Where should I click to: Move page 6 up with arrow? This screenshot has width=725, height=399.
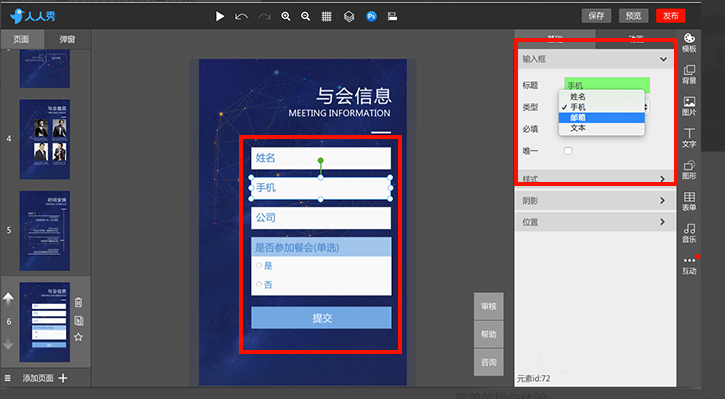click(8, 299)
